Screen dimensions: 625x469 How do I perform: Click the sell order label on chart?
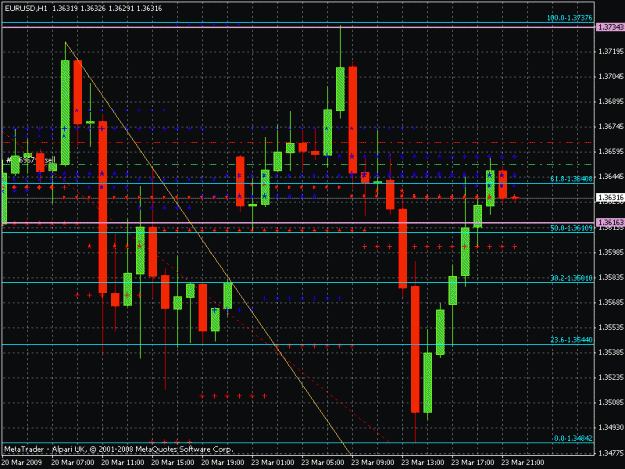pos(30,160)
